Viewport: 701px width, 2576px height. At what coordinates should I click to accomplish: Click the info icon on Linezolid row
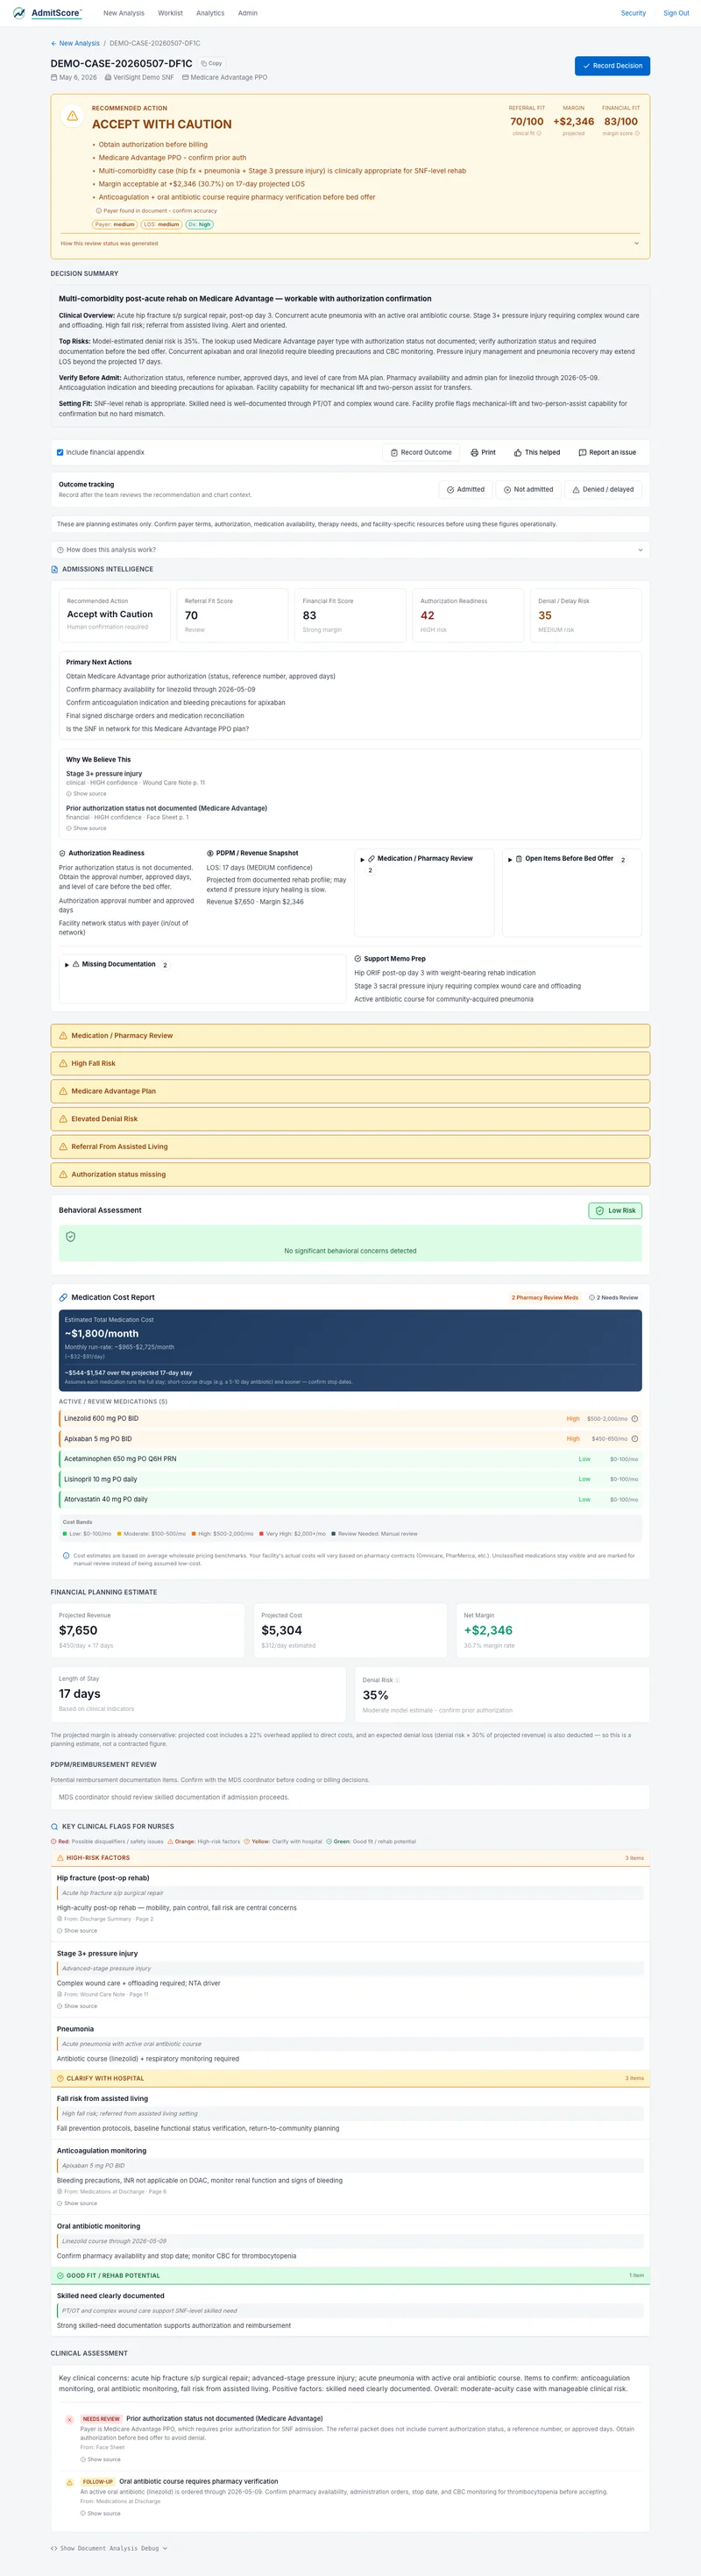coord(635,1418)
